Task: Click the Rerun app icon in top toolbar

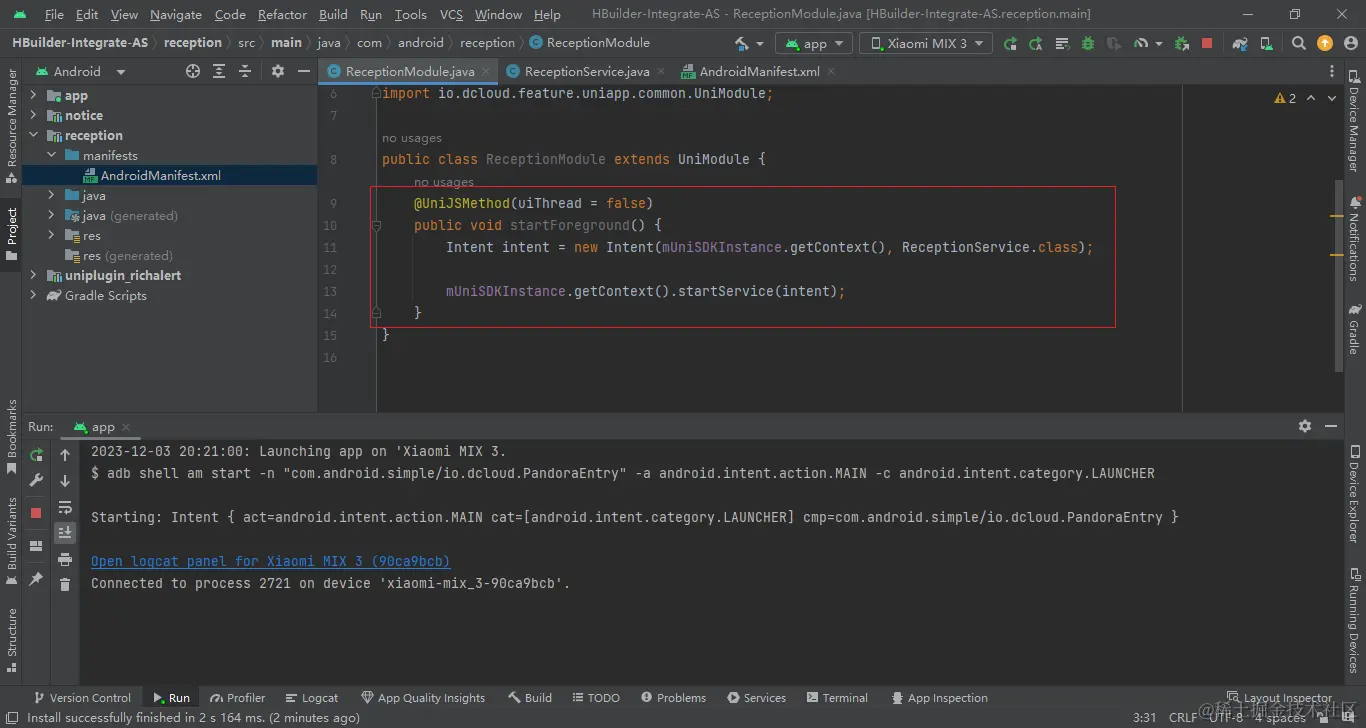Action: click(x=1010, y=43)
